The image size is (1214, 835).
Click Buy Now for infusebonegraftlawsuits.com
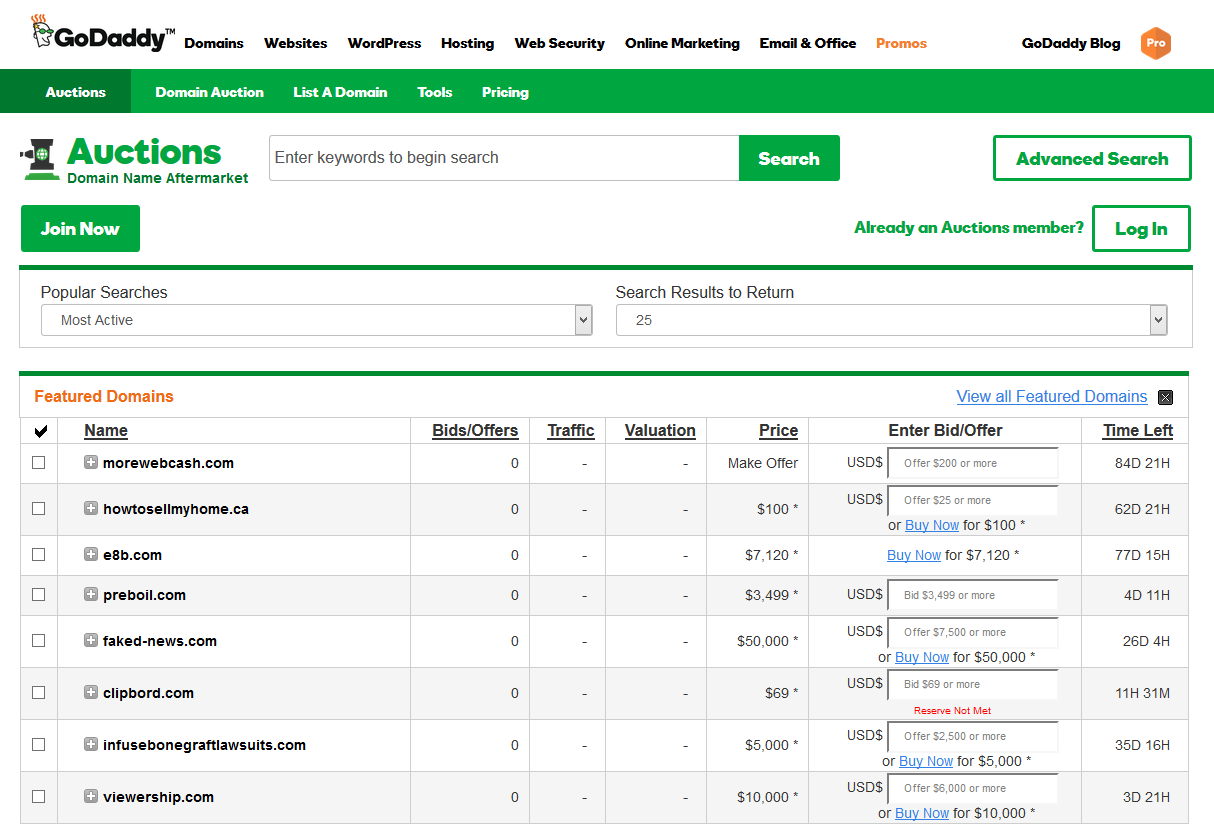926,761
